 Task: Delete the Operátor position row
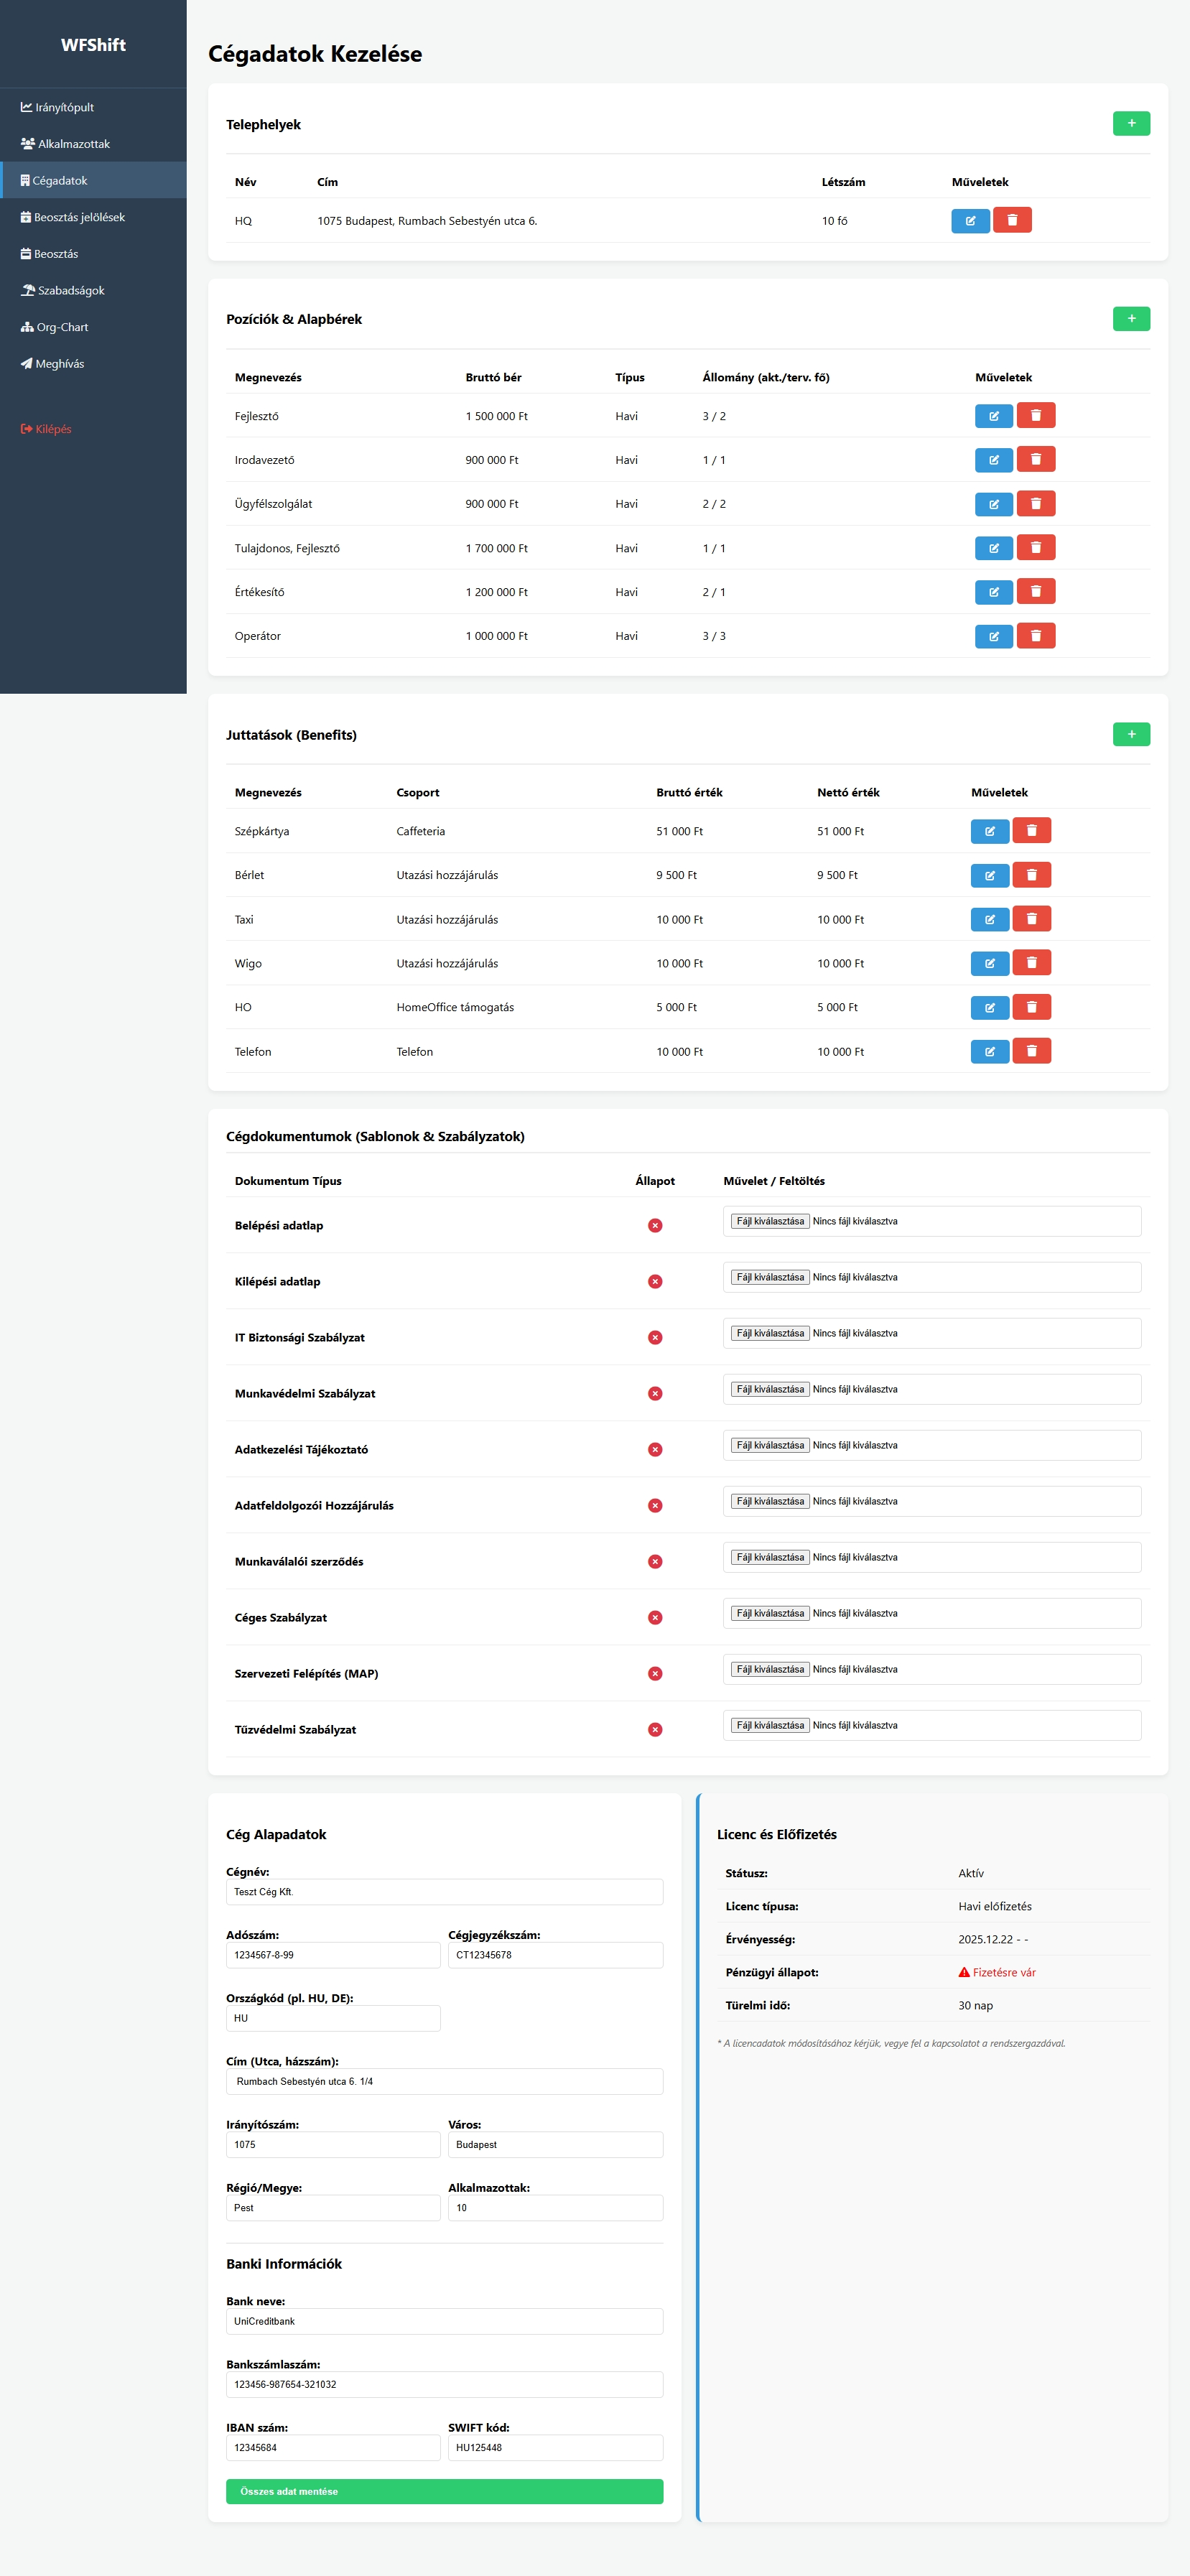coord(1035,636)
